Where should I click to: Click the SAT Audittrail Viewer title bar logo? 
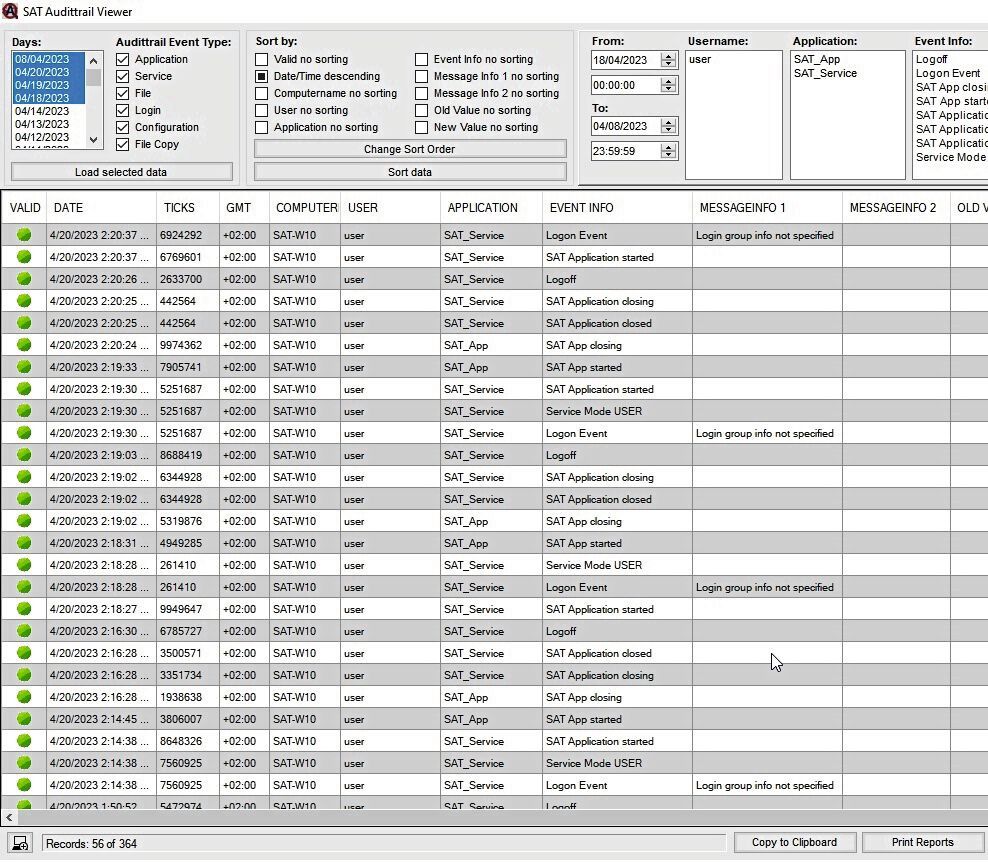[12, 12]
